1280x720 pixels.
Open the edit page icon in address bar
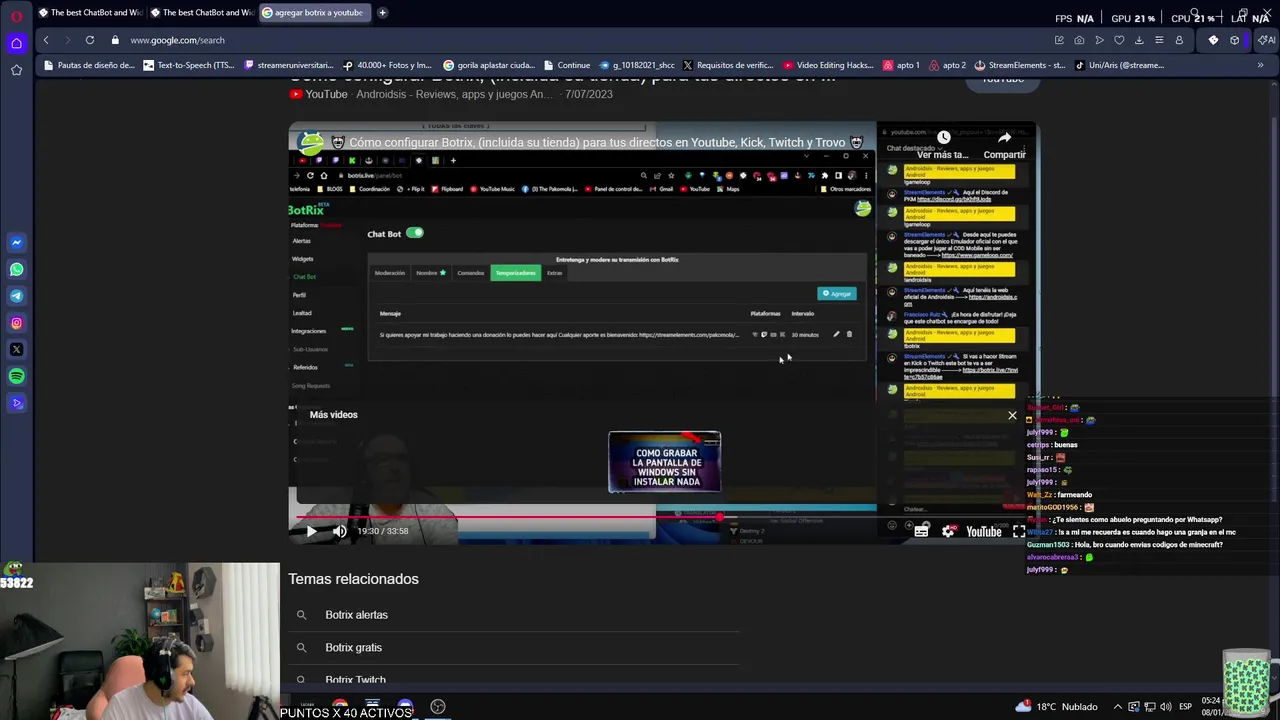click(1059, 40)
